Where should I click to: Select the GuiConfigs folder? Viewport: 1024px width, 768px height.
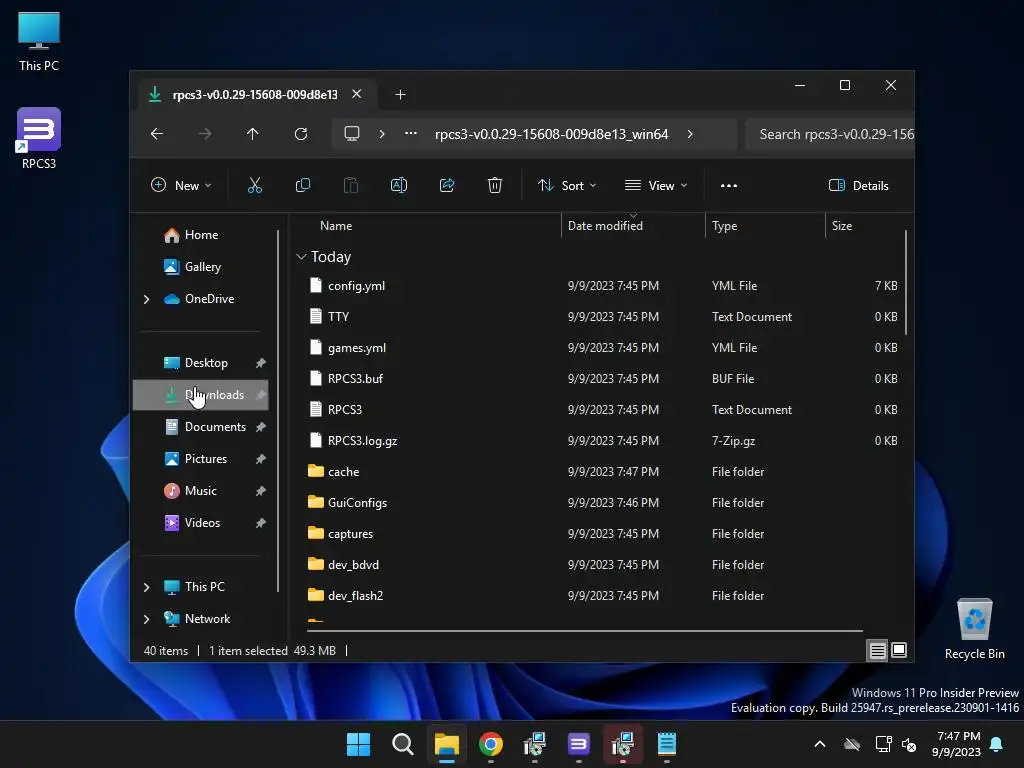(601, 503)
